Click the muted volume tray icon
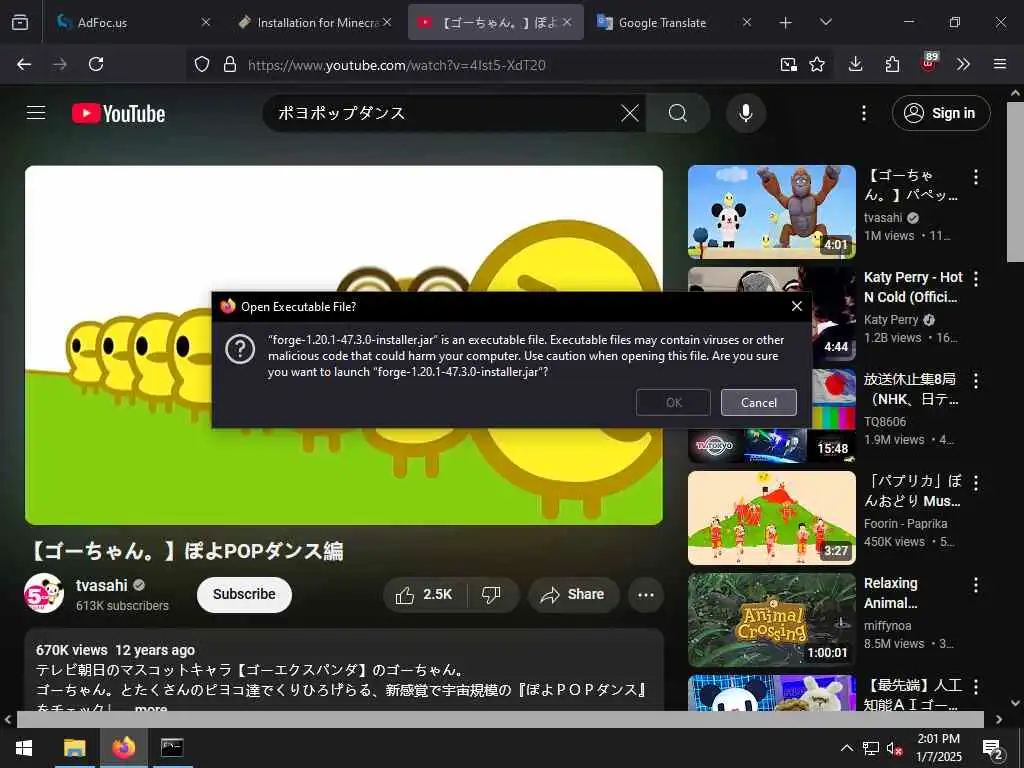This screenshot has height=768, width=1024. pyautogui.click(x=894, y=748)
